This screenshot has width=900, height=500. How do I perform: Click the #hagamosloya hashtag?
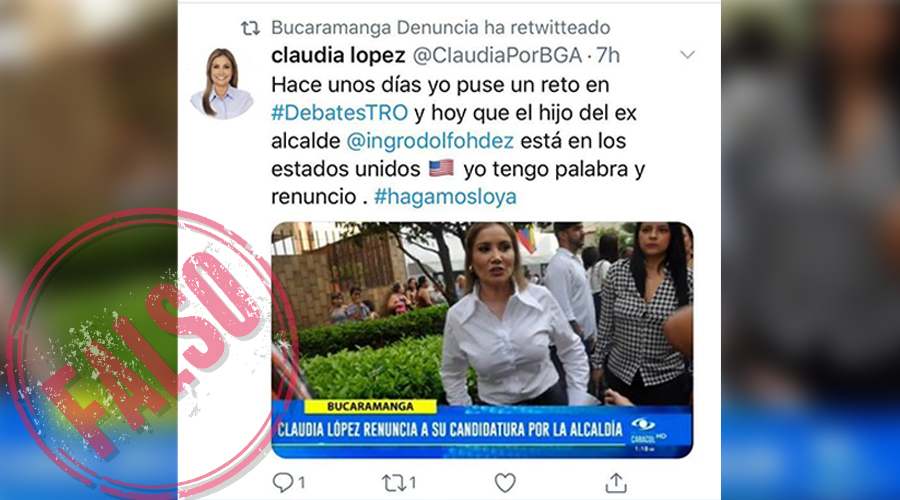(x=445, y=196)
